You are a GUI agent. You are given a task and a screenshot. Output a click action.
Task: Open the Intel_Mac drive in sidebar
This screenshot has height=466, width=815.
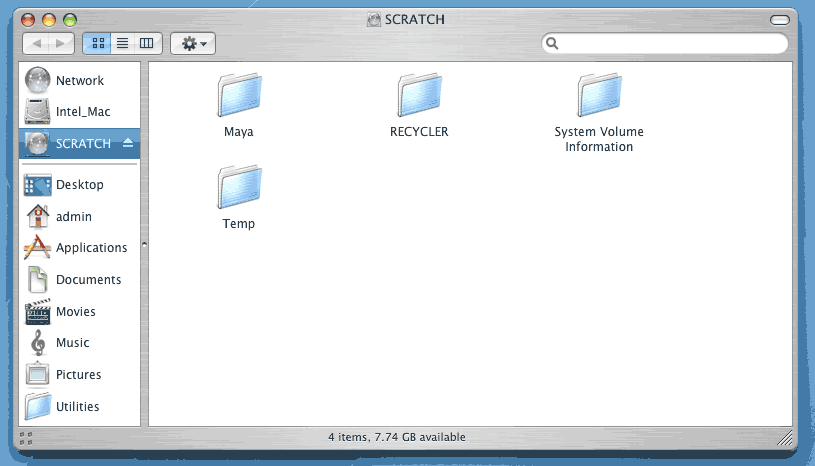tap(82, 112)
